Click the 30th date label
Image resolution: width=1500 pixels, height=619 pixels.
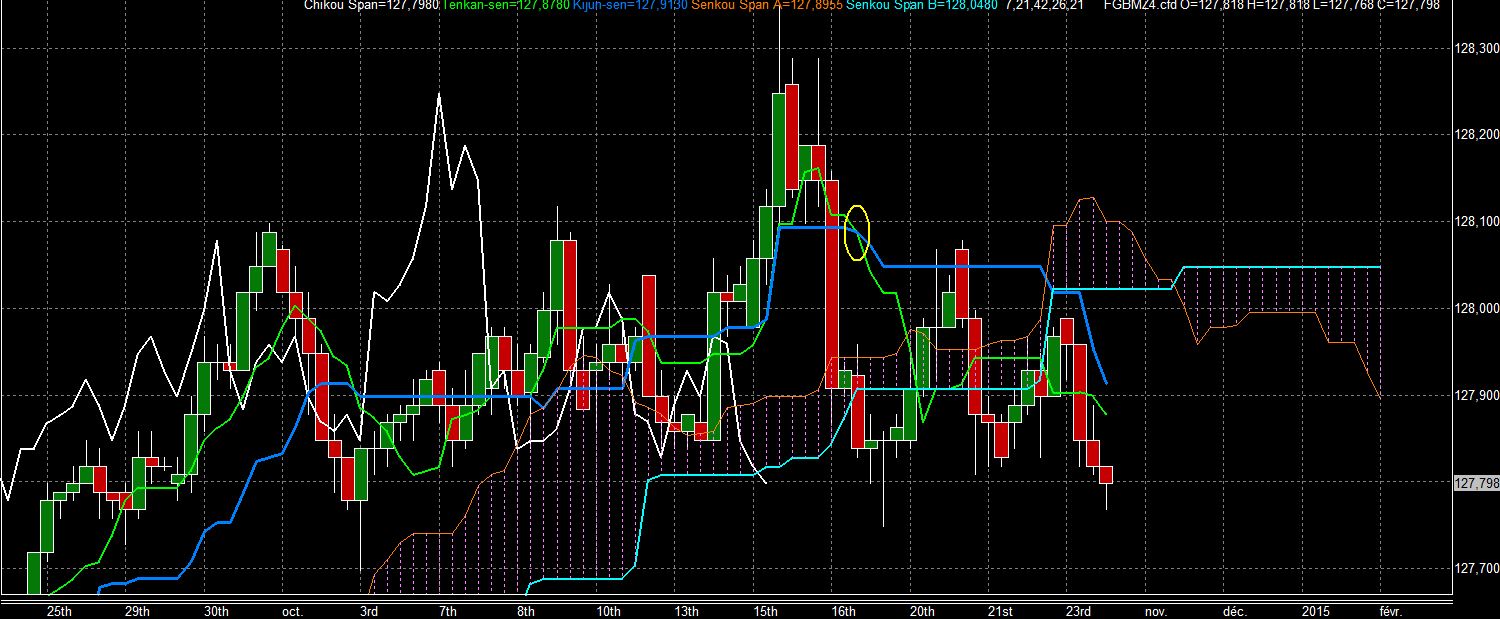pos(216,610)
